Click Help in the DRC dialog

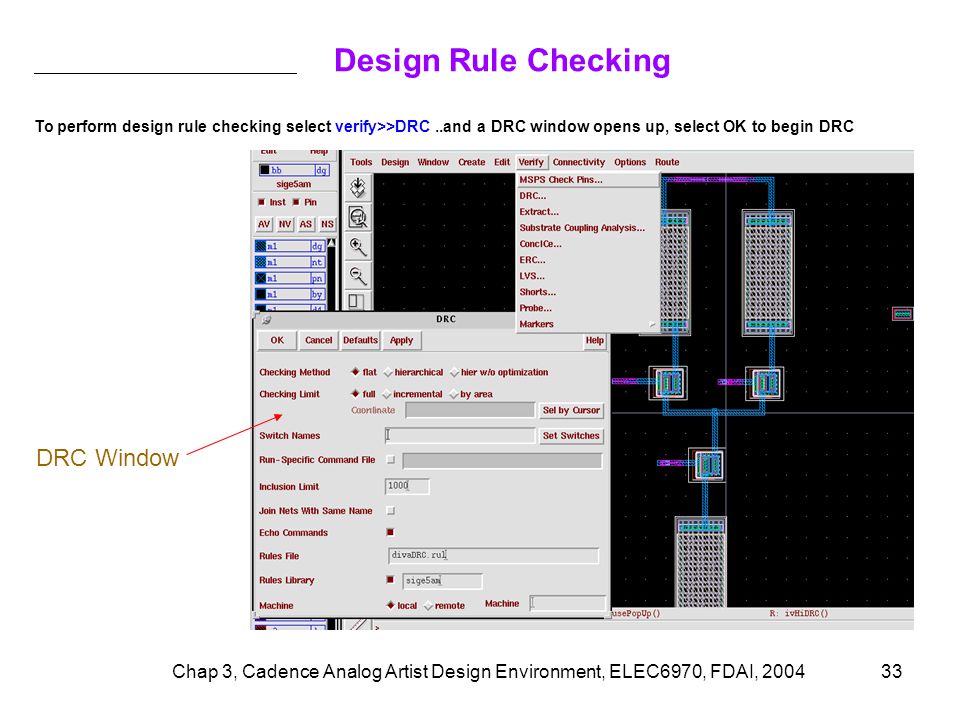pyautogui.click(x=594, y=340)
